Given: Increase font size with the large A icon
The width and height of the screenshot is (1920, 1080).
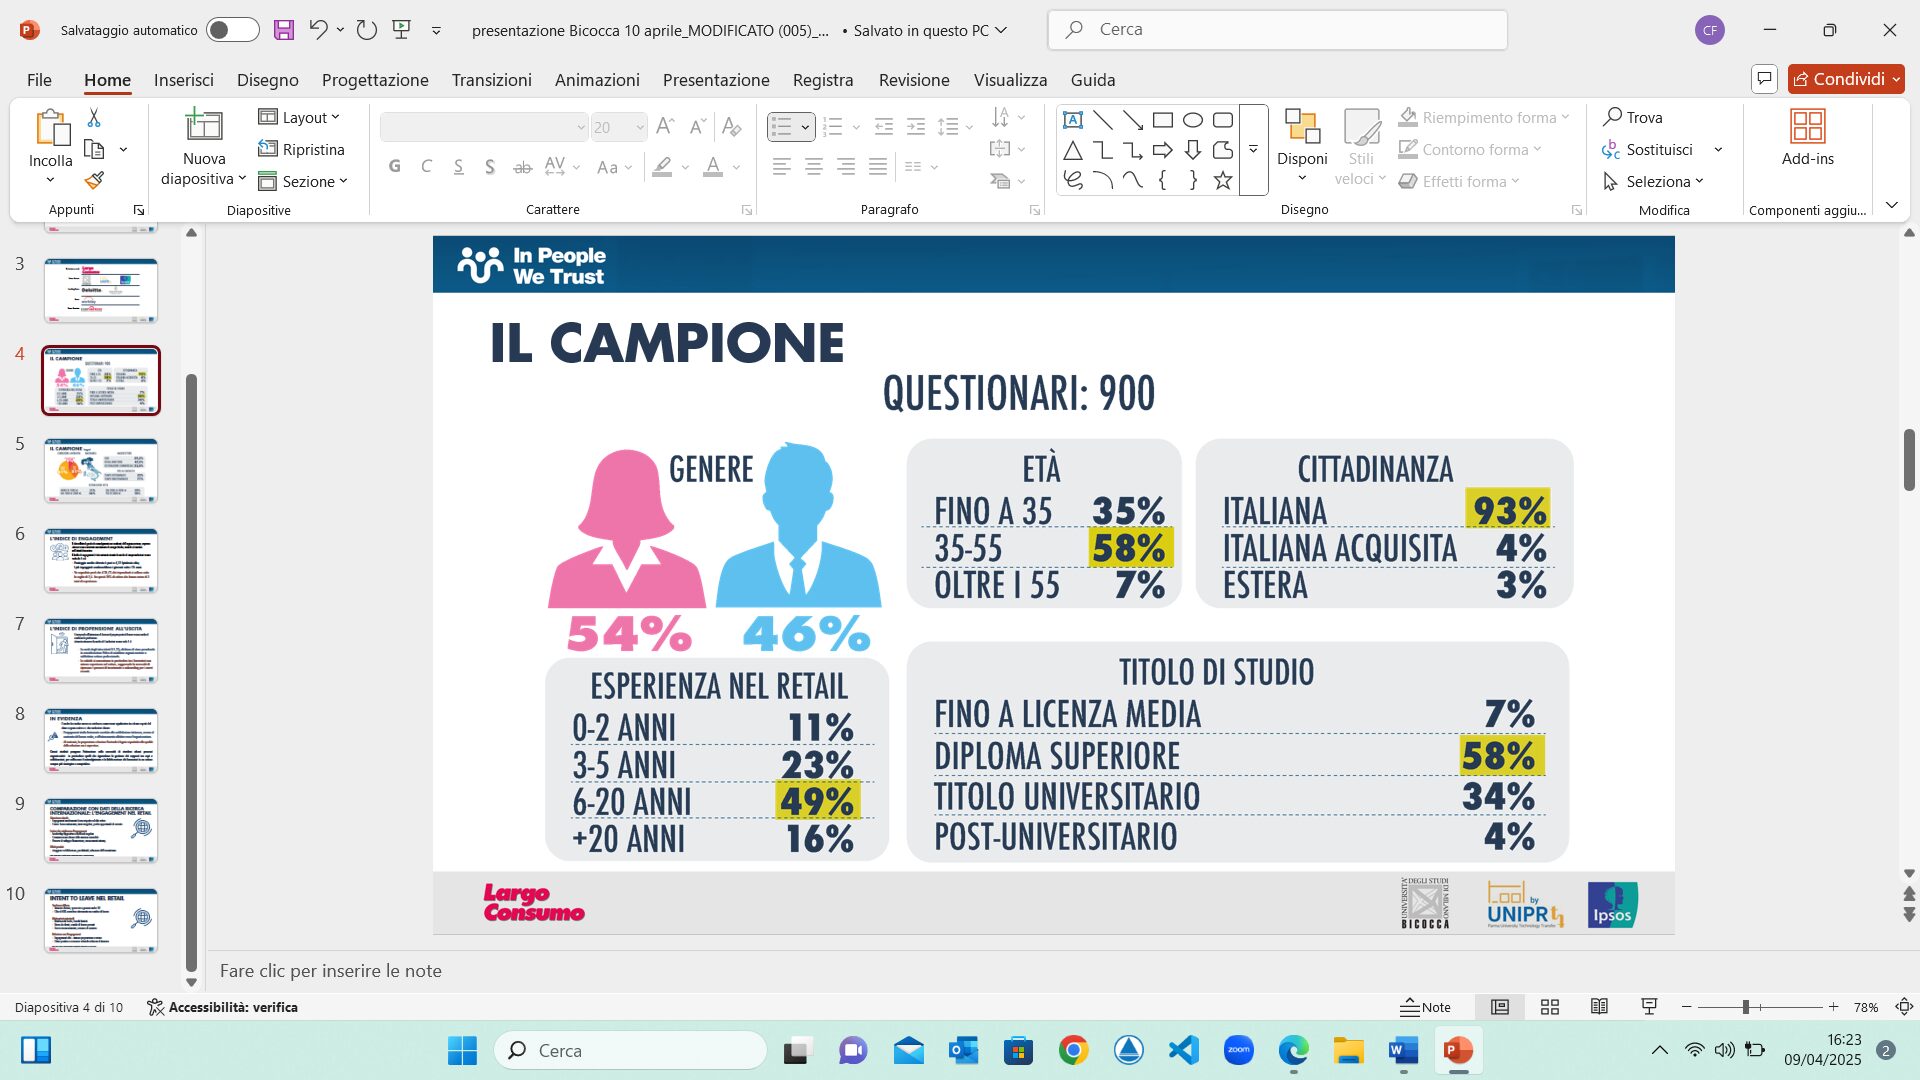Looking at the screenshot, I should click(x=665, y=127).
